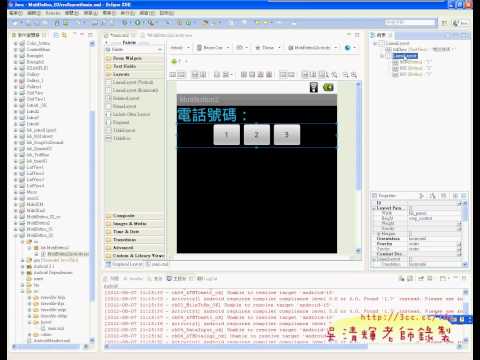Open the LogCat tab
This screenshot has height=360, width=480.
207,278
